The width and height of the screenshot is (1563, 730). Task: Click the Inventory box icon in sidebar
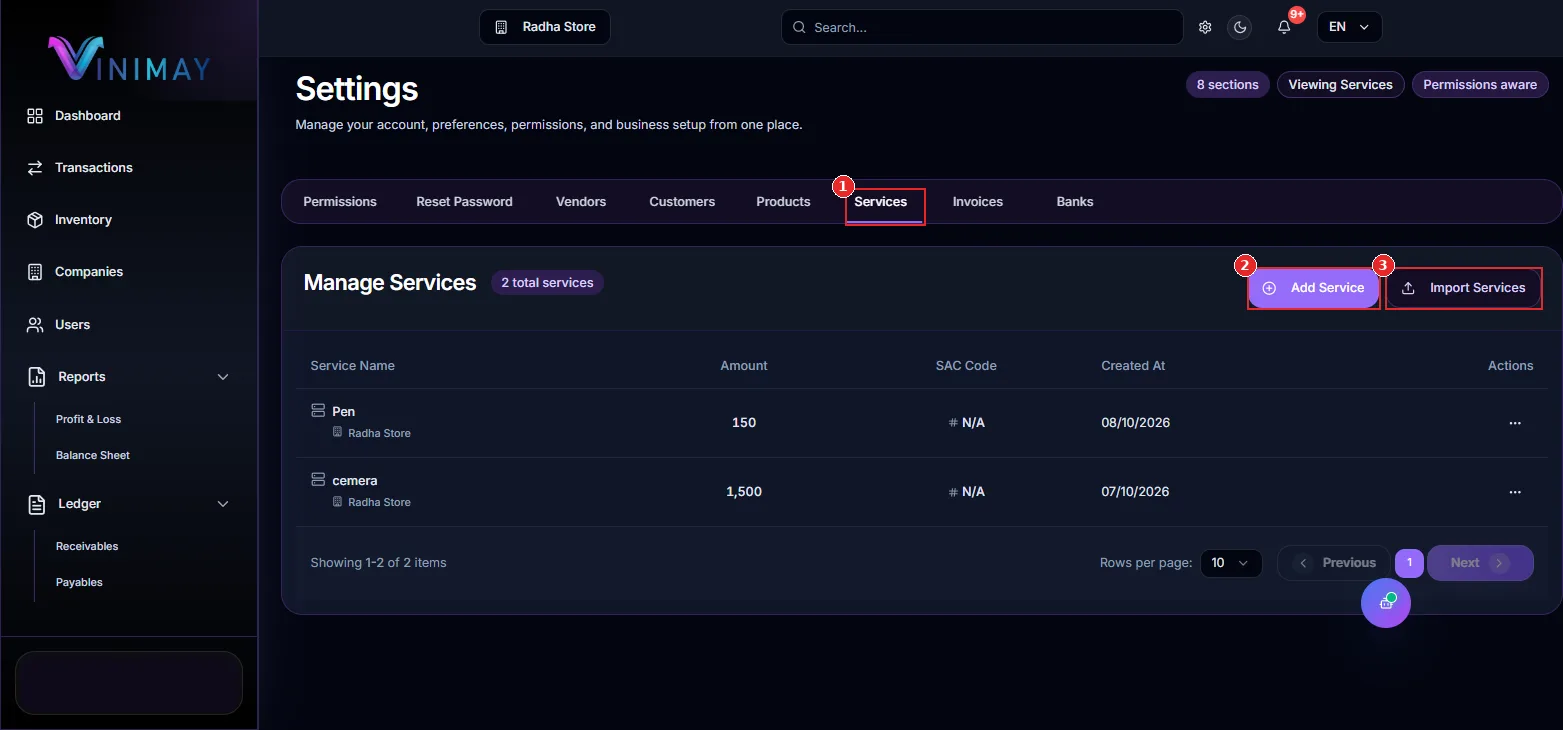click(35, 220)
